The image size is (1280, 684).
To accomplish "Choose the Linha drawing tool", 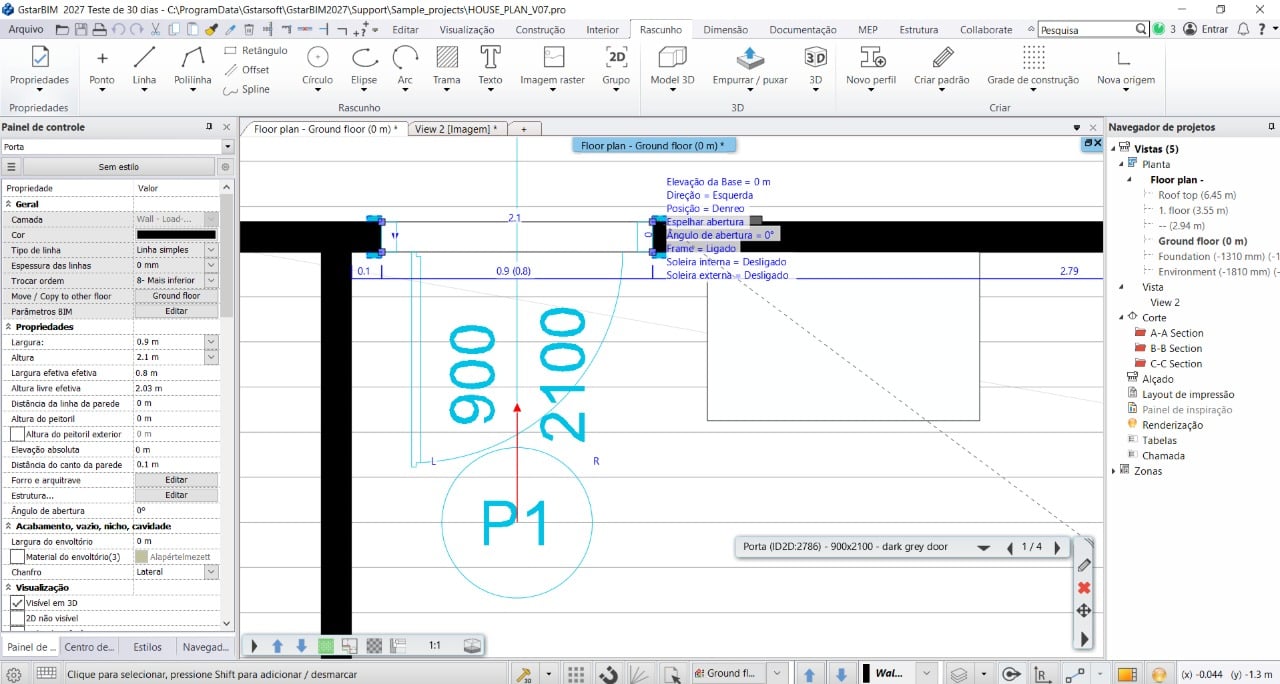I will [x=145, y=68].
